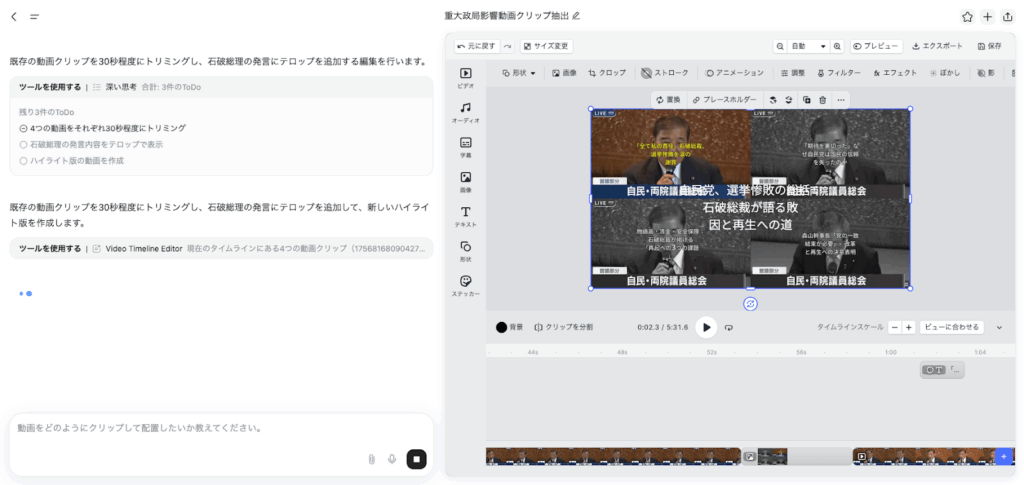Click the microphone icon in the chat input

click(x=392, y=459)
